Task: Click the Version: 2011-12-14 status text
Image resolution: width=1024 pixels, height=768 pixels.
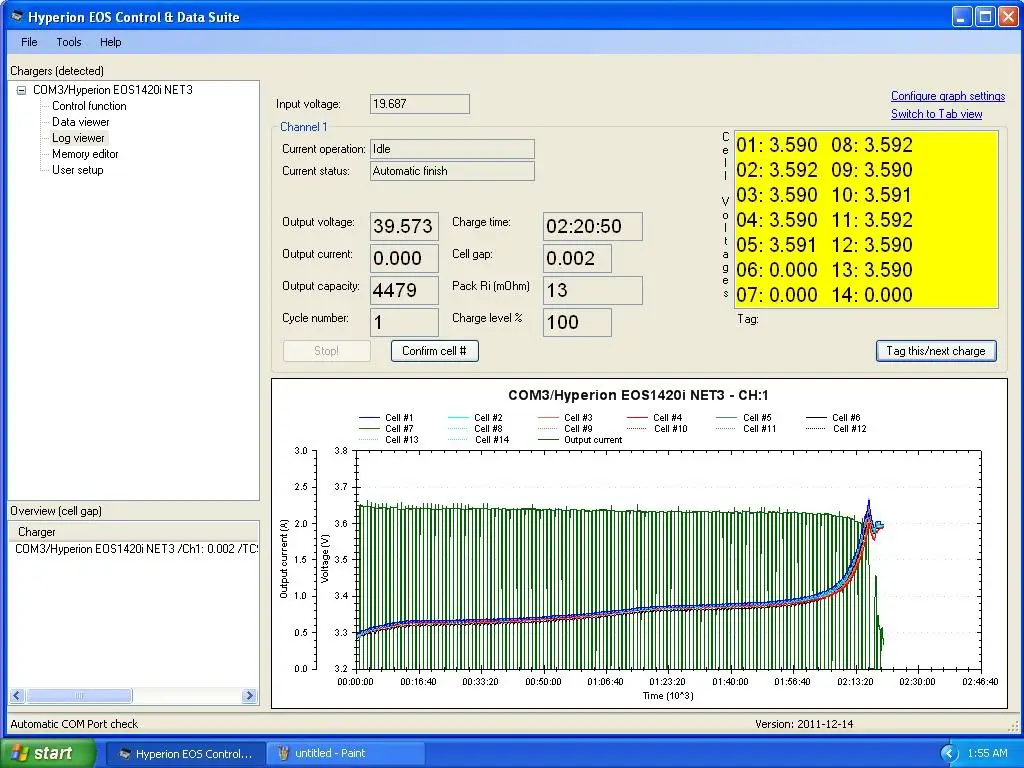Action: 804,724
